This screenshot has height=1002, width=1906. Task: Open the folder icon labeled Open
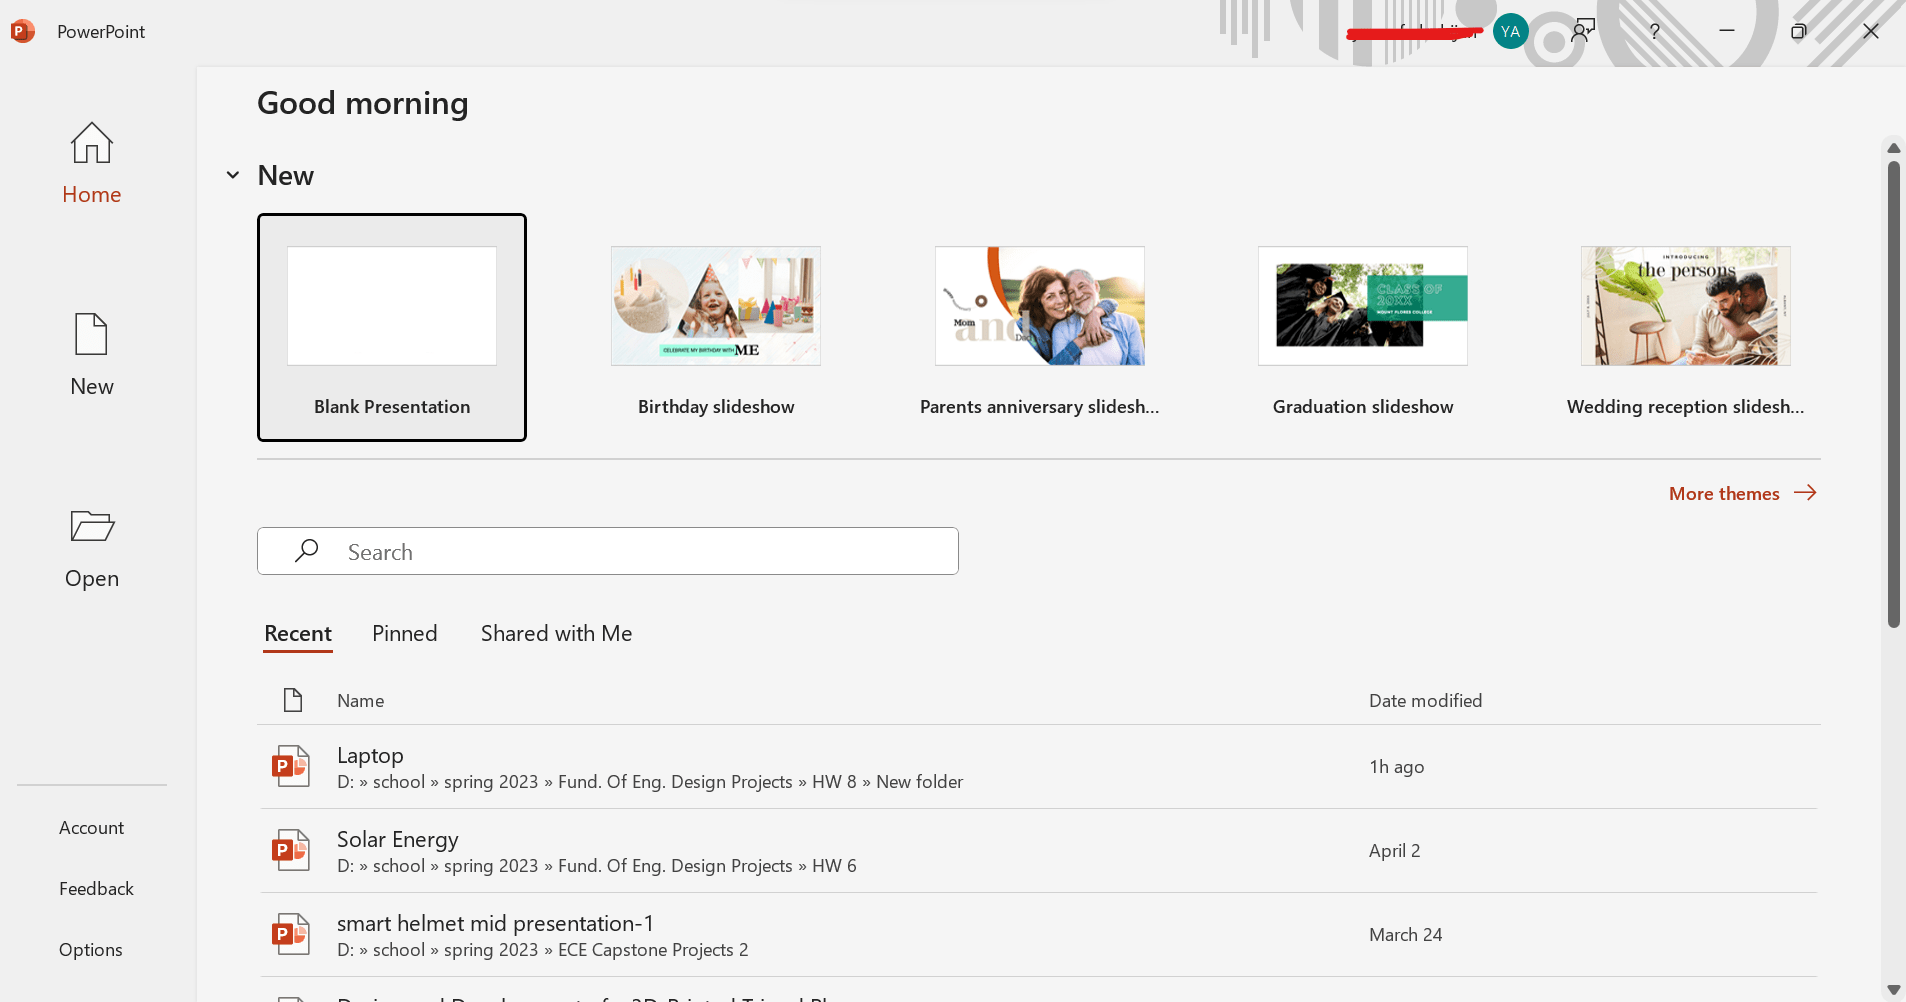(92, 526)
